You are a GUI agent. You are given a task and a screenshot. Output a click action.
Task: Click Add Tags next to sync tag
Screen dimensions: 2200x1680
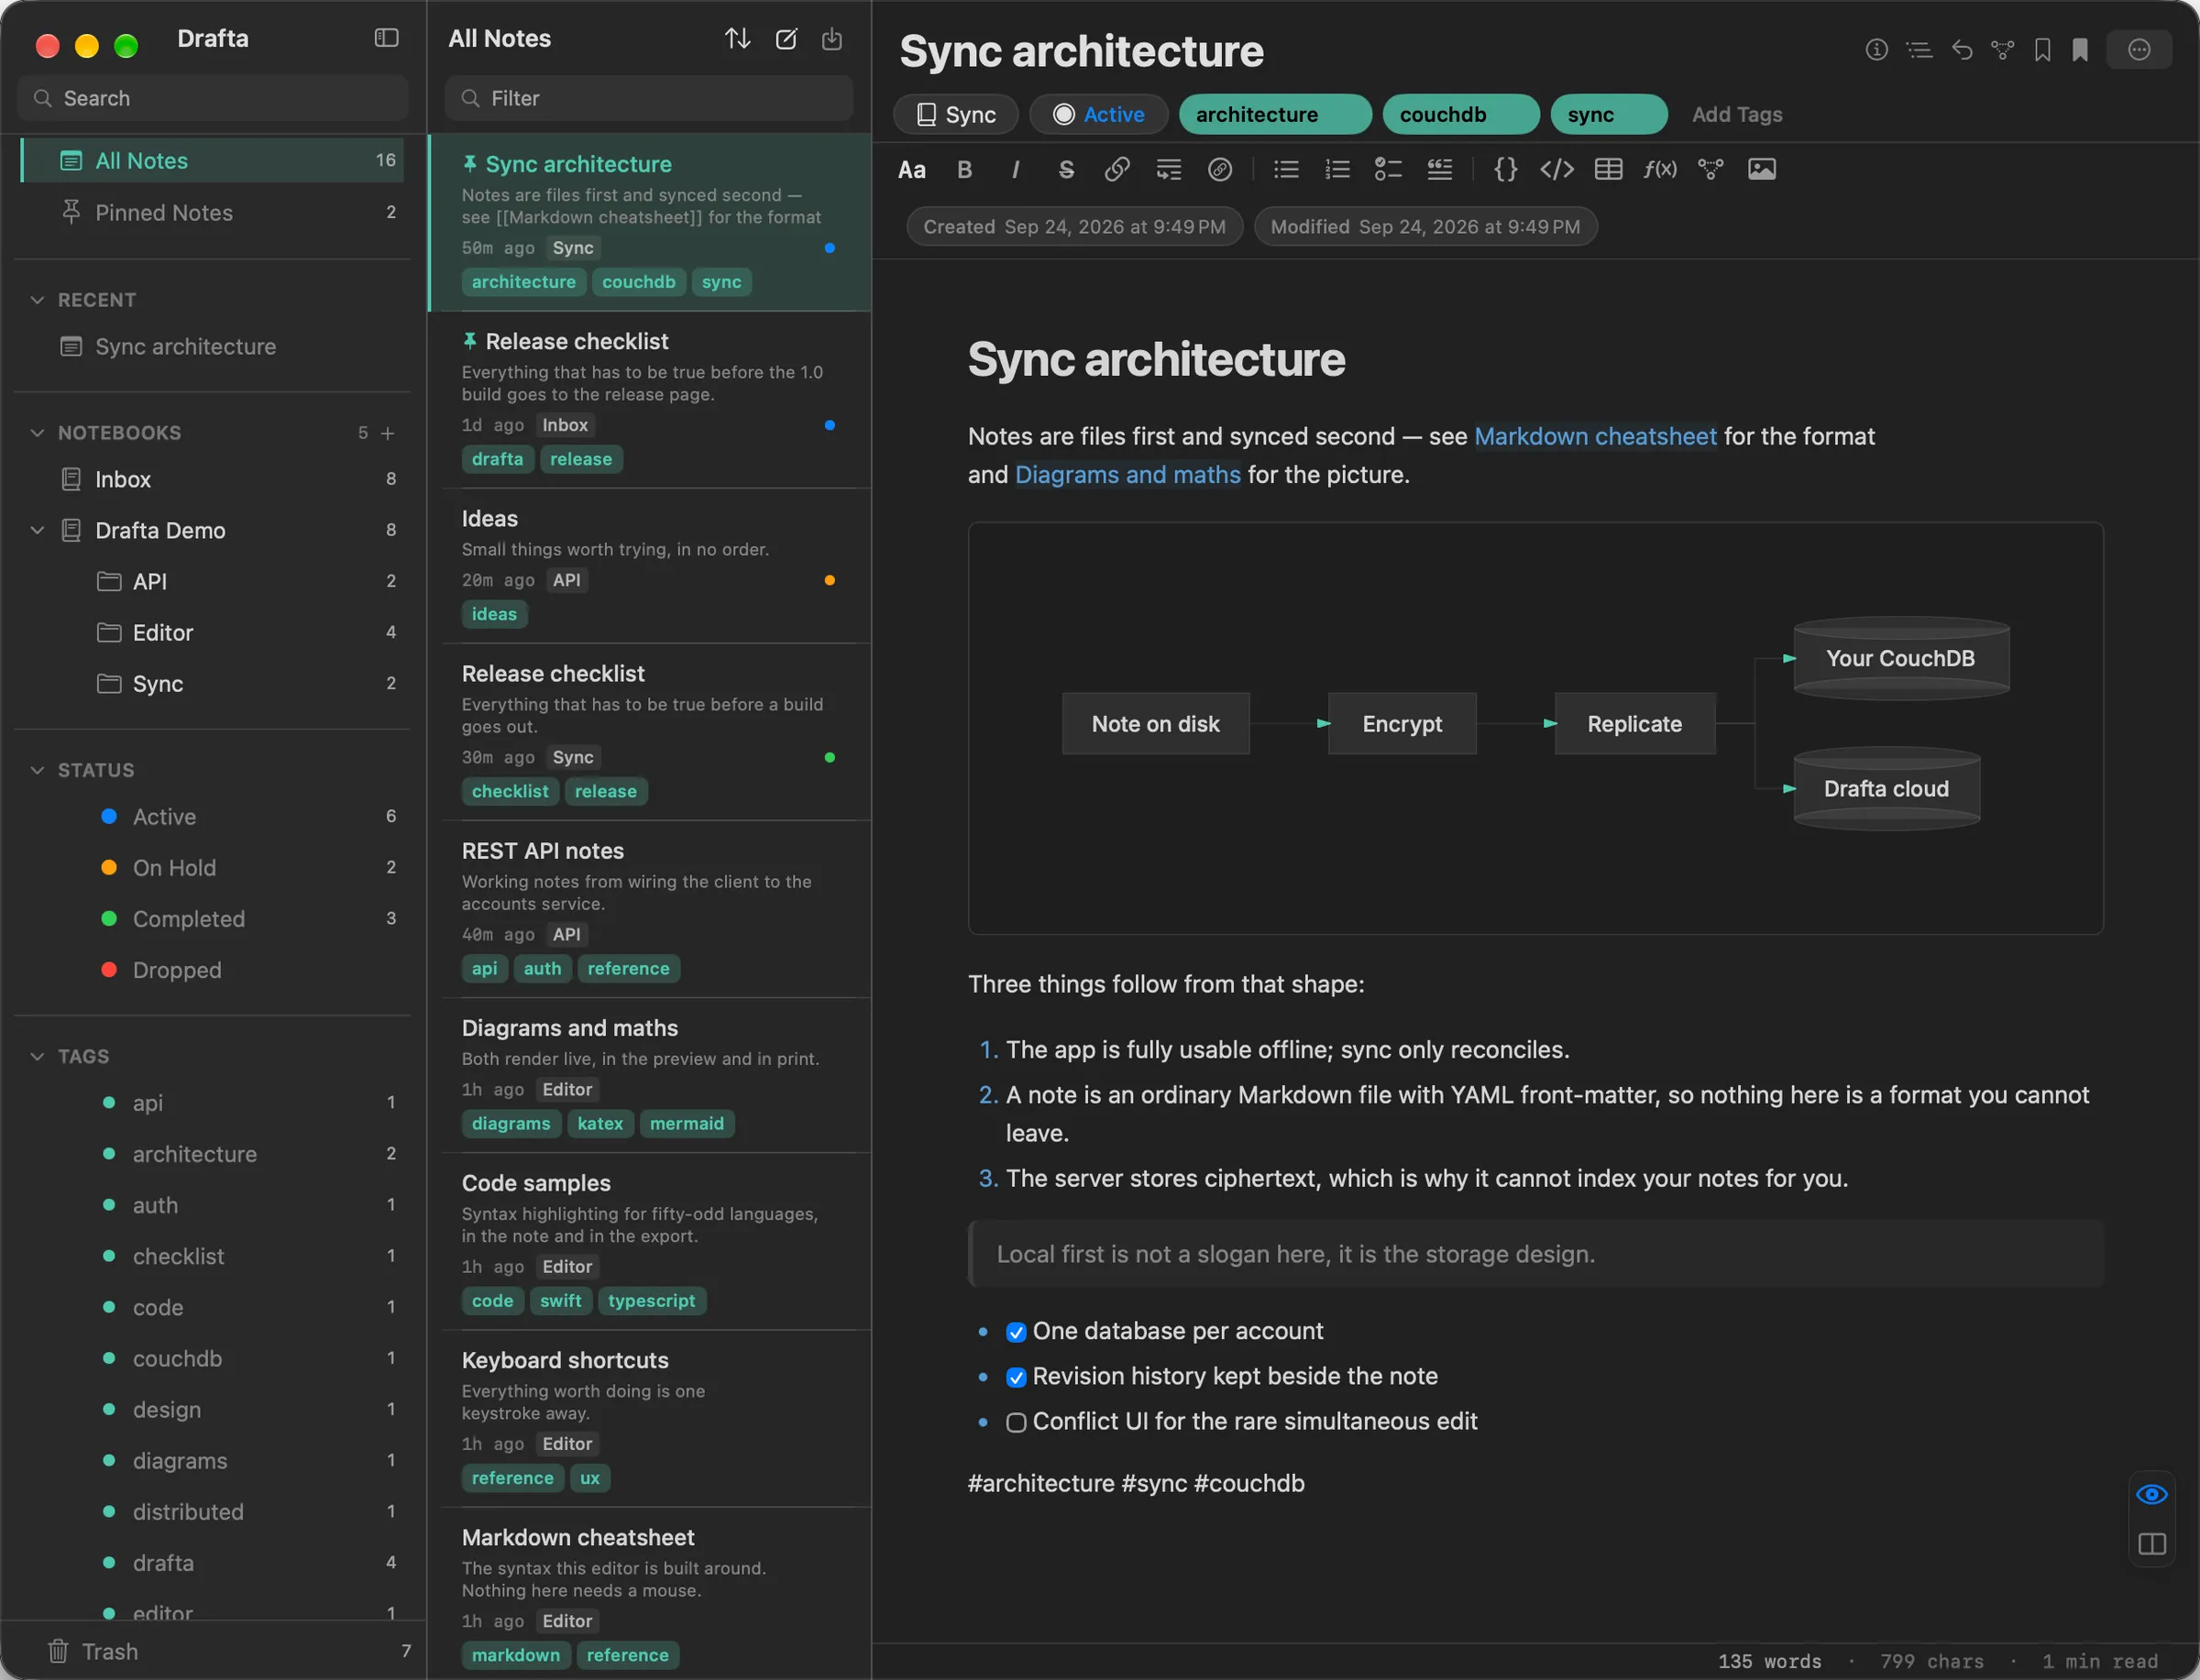click(x=1736, y=114)
